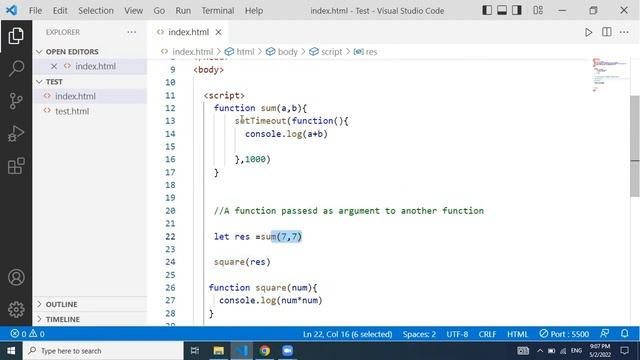Click the Windows taskbar search box

click(103, 351)
